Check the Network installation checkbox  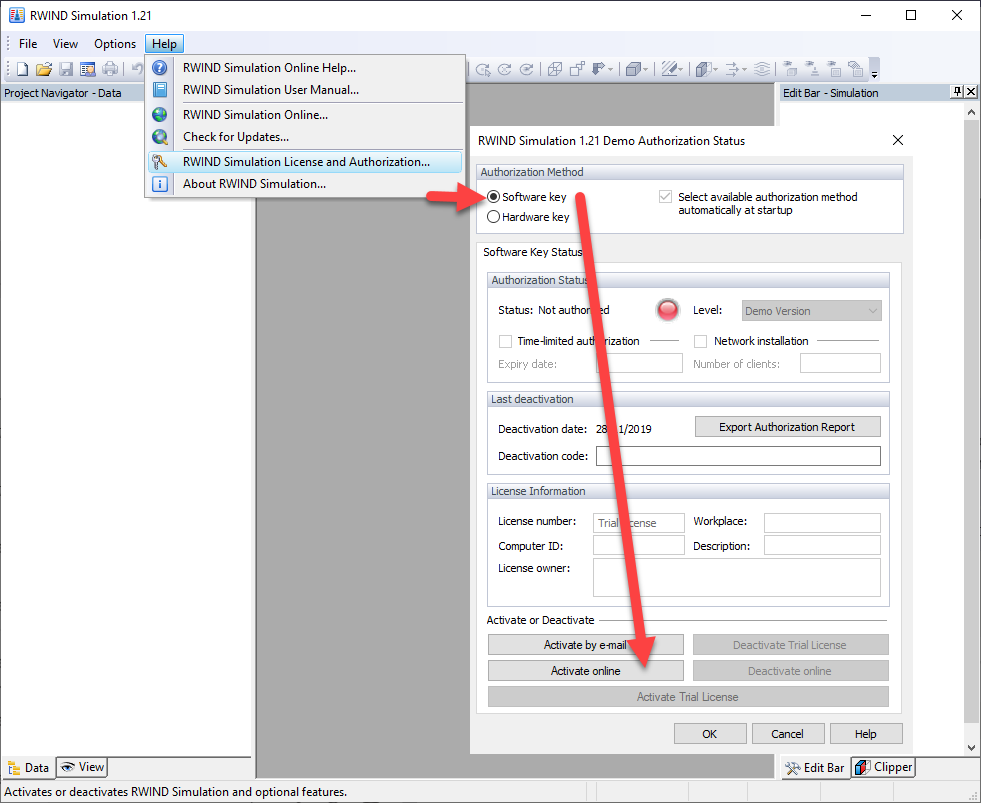(x=700, y=341)
